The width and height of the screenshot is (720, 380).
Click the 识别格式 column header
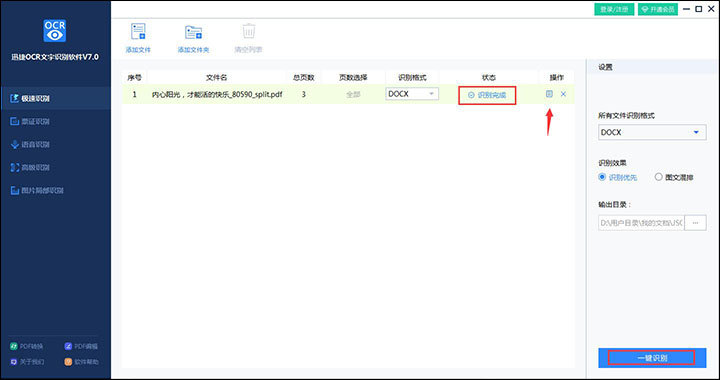(x=412, y=78)
